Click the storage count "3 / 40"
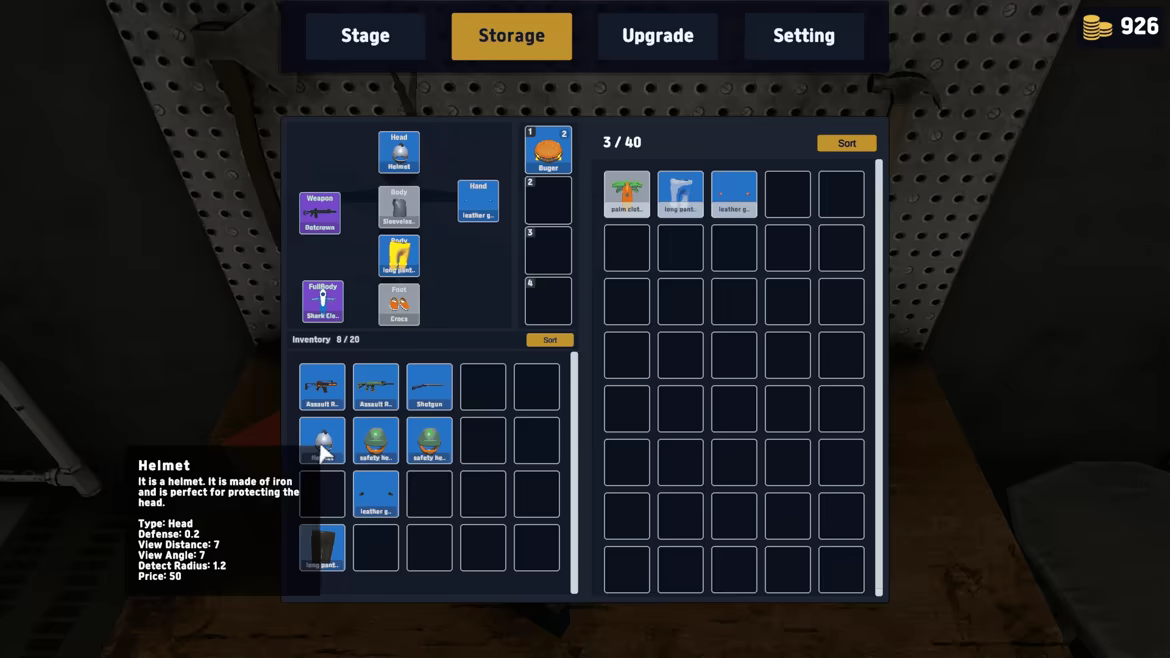Screen dimensions: 1170x658 622,142
